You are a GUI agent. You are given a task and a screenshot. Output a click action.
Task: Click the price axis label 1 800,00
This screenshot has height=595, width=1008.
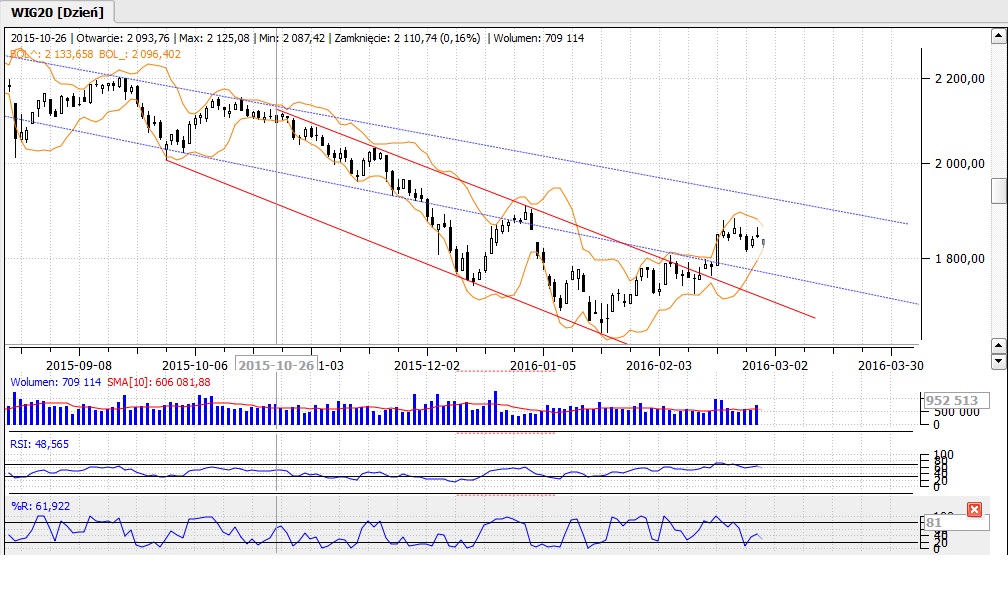tap(960, 258)
